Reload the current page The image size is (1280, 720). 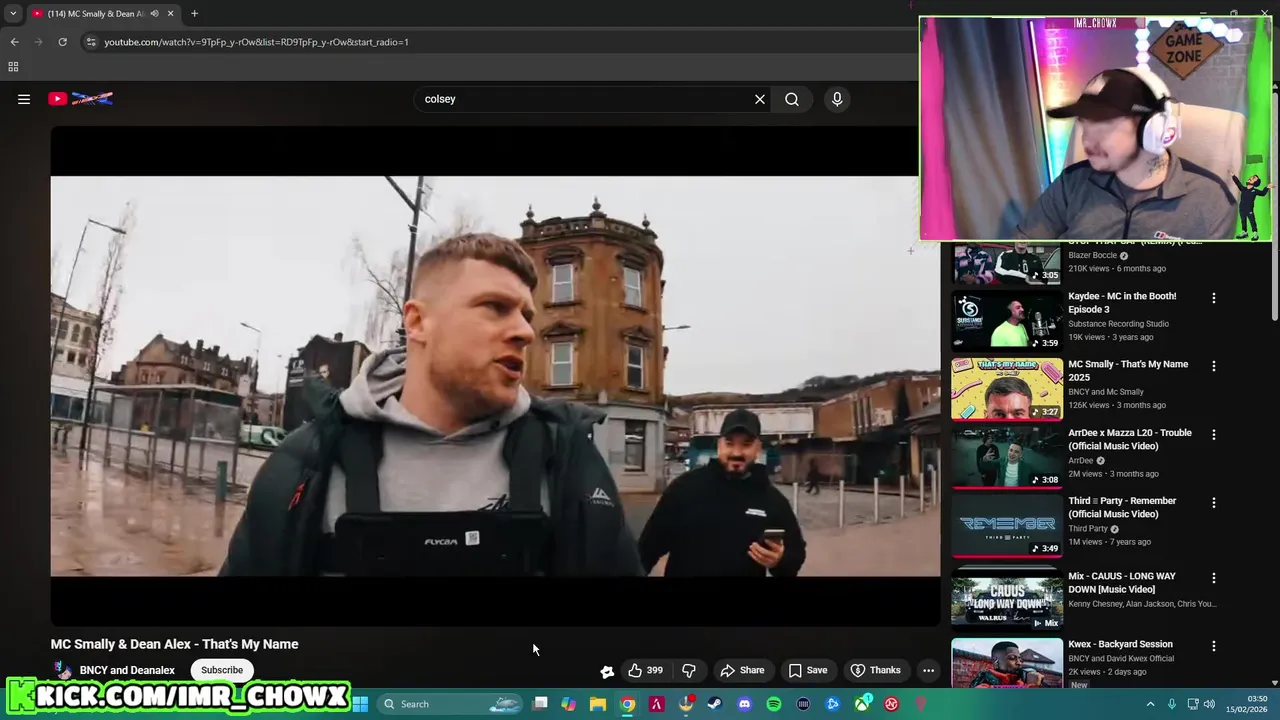point(62,42)
